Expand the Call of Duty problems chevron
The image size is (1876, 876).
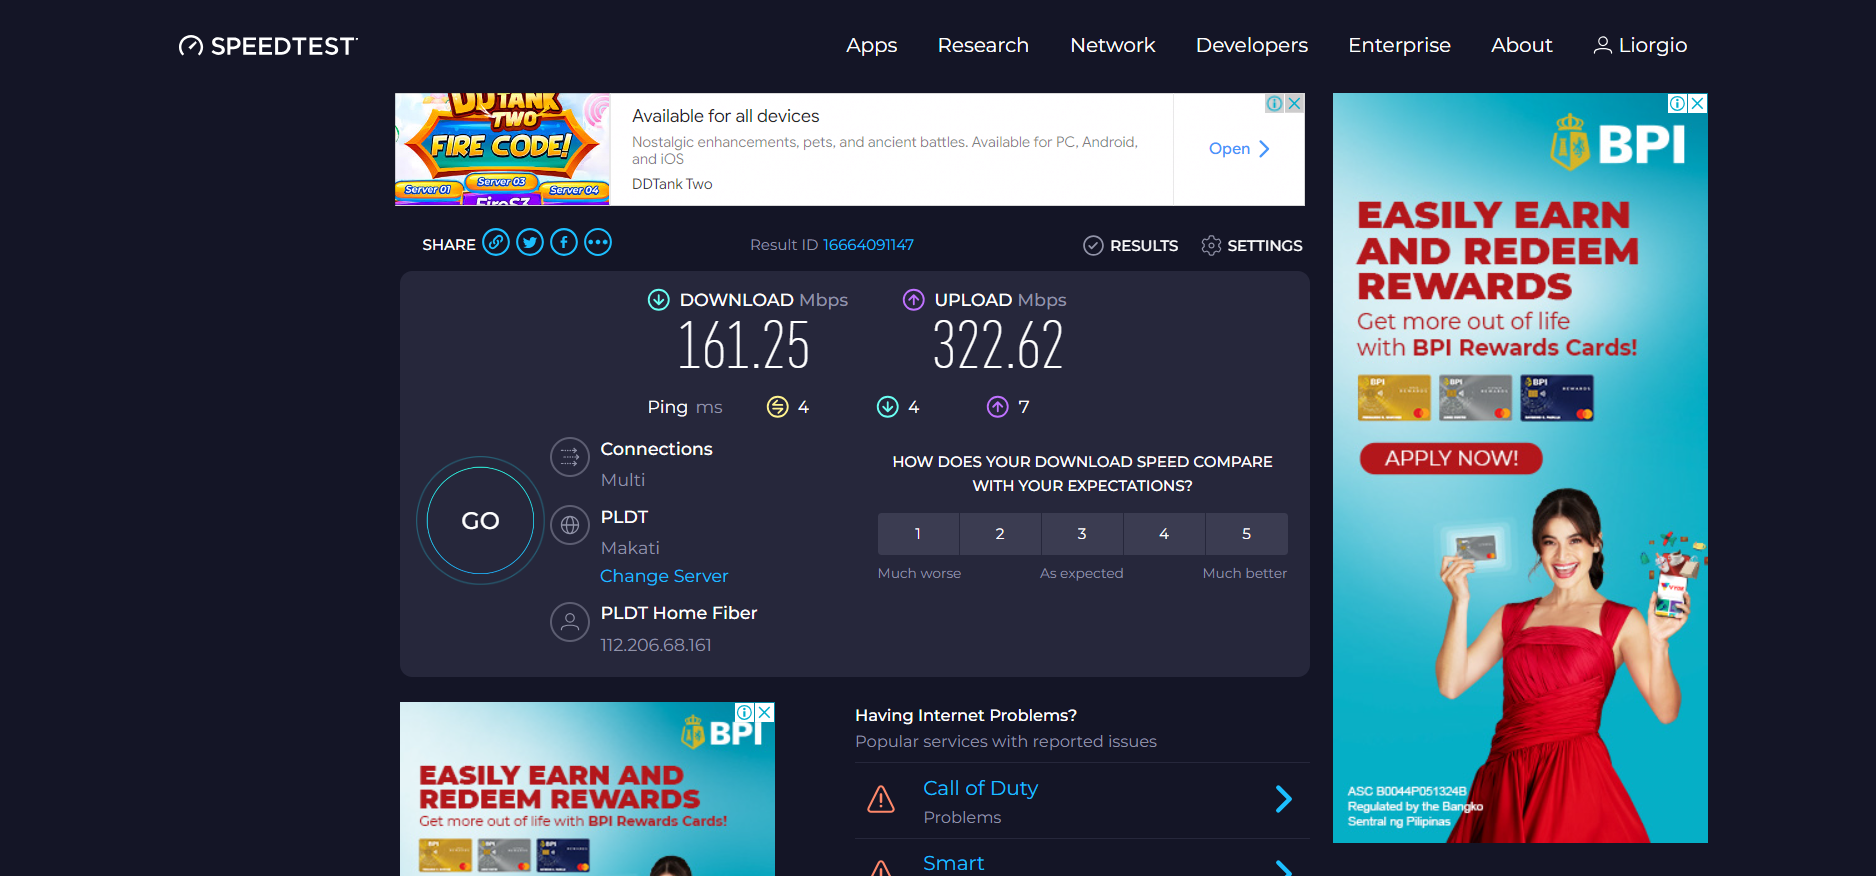coord(1284,799)
